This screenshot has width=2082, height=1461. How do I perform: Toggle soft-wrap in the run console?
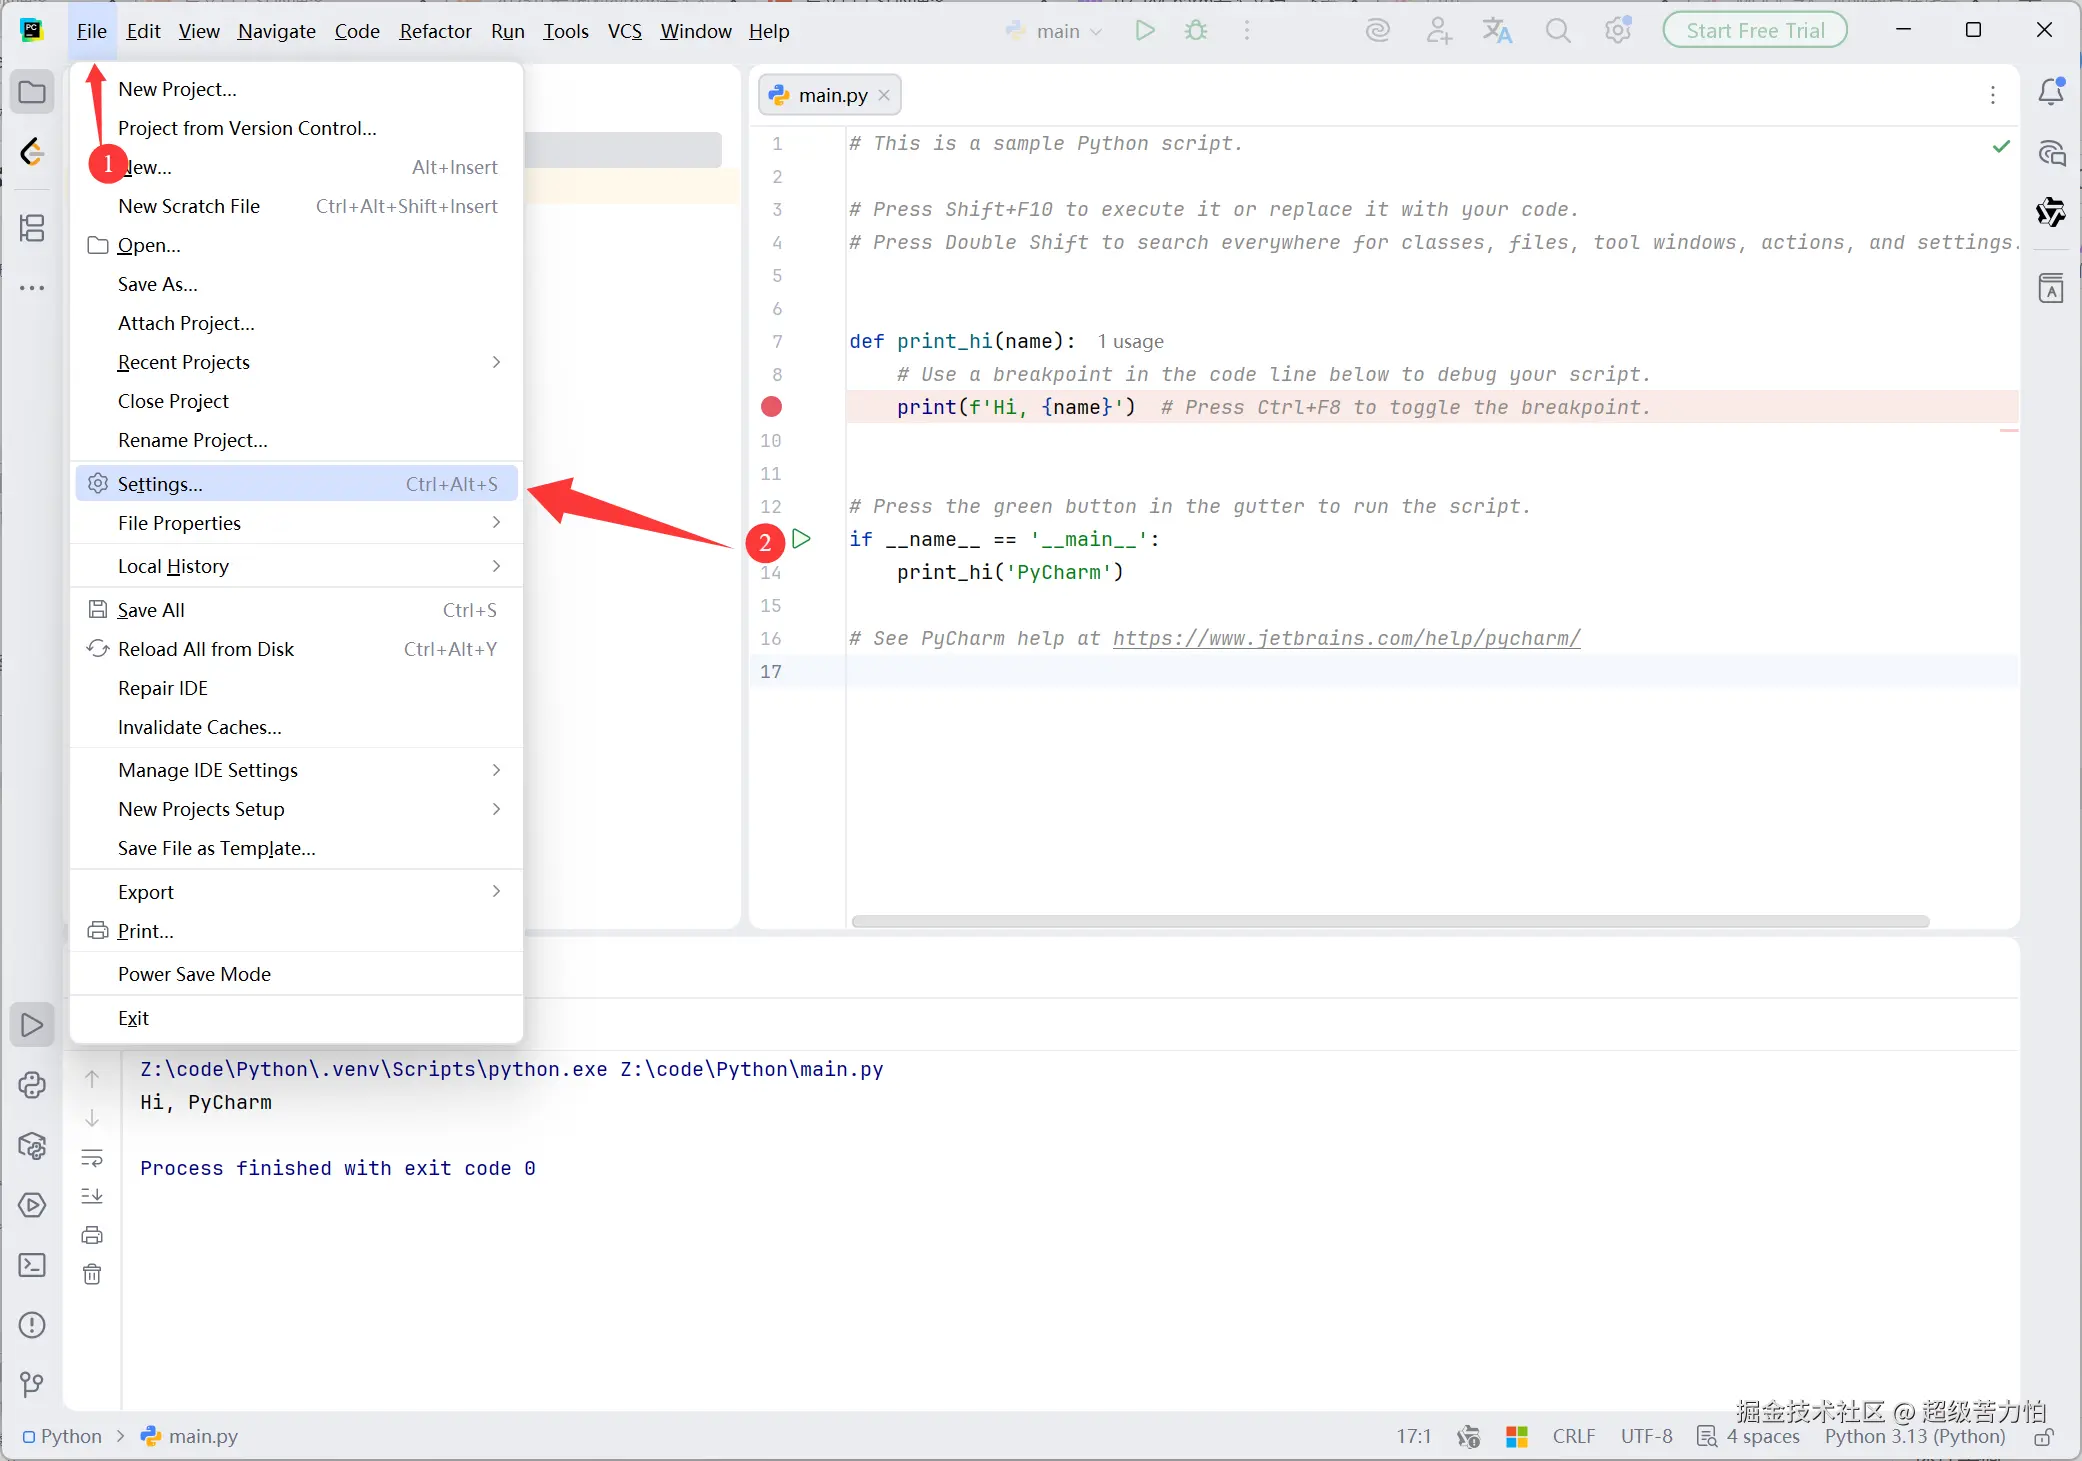tap(92, 1157)
